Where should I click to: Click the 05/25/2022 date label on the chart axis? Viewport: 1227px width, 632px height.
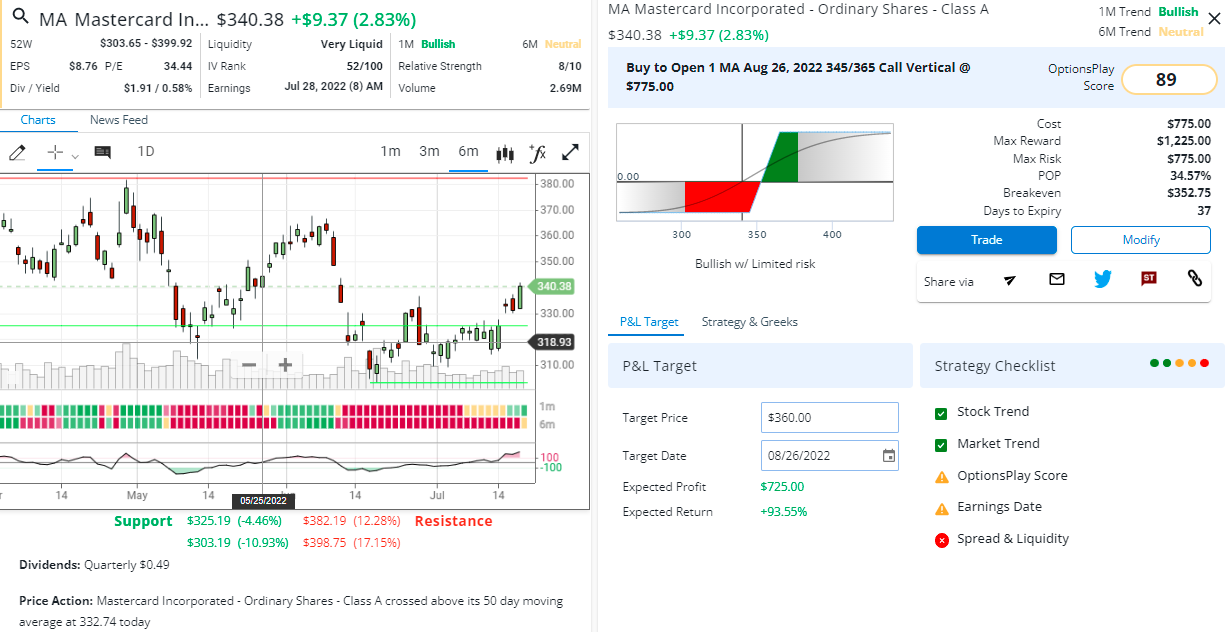pos(263,500)
